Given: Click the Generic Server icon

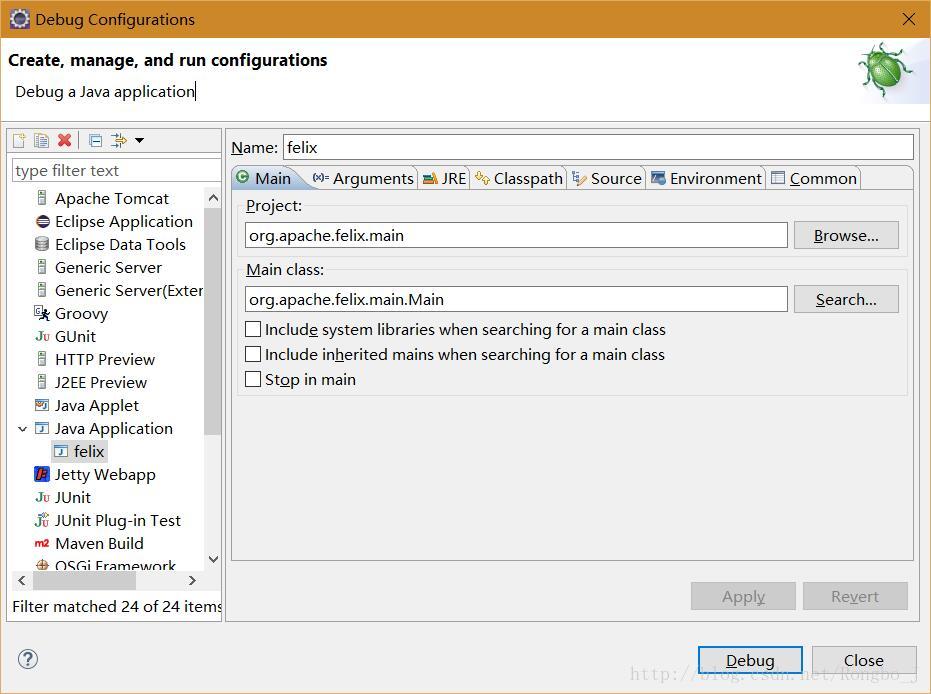Looking at the screenshot, I should 42,267.
